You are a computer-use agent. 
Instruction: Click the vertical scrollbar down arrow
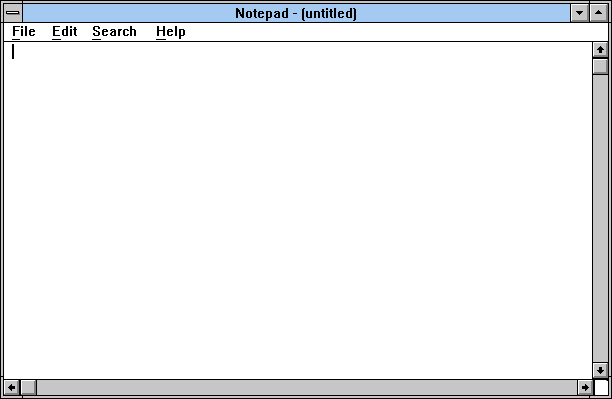[x=600, y=370]
